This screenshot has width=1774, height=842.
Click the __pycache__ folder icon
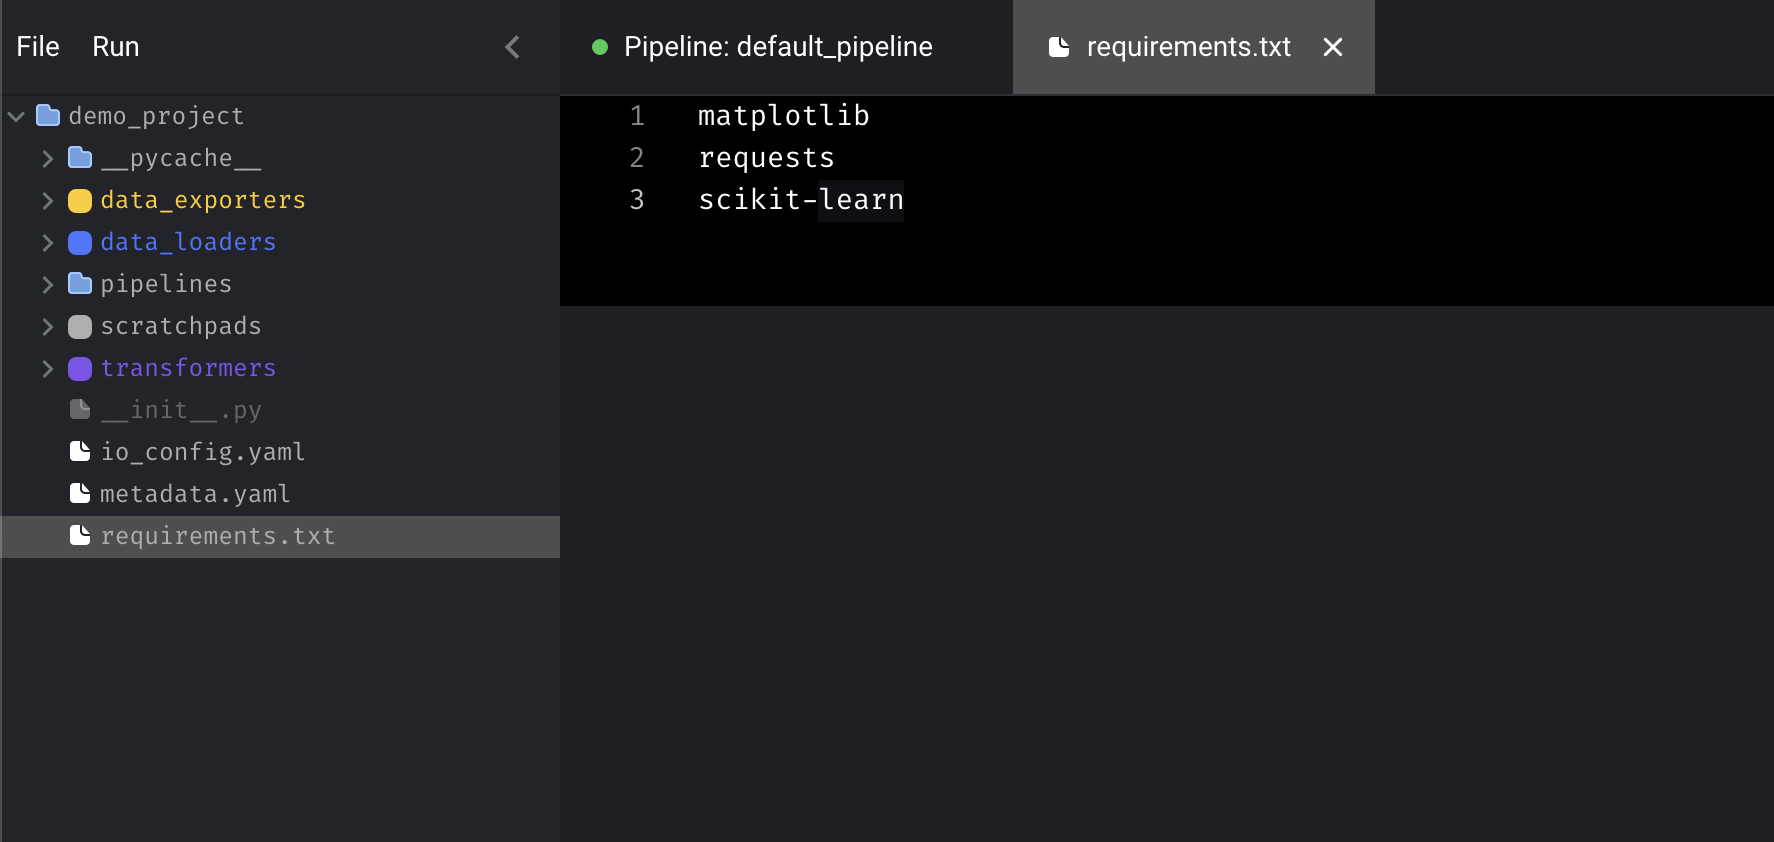[x=80, y=157]
